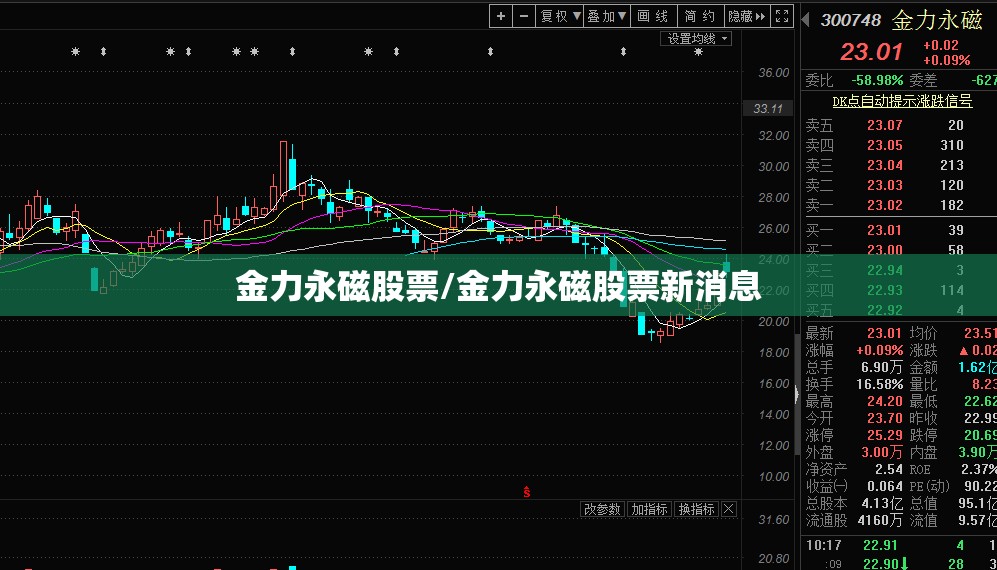Select the 买一 bid row at 23.01
This screenshot has width=997, height=570.
click(x=898, y=230)
